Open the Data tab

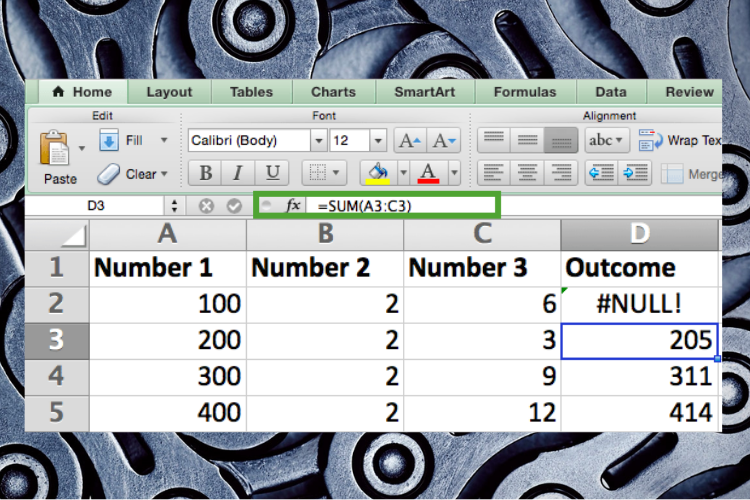coord(611,92)
